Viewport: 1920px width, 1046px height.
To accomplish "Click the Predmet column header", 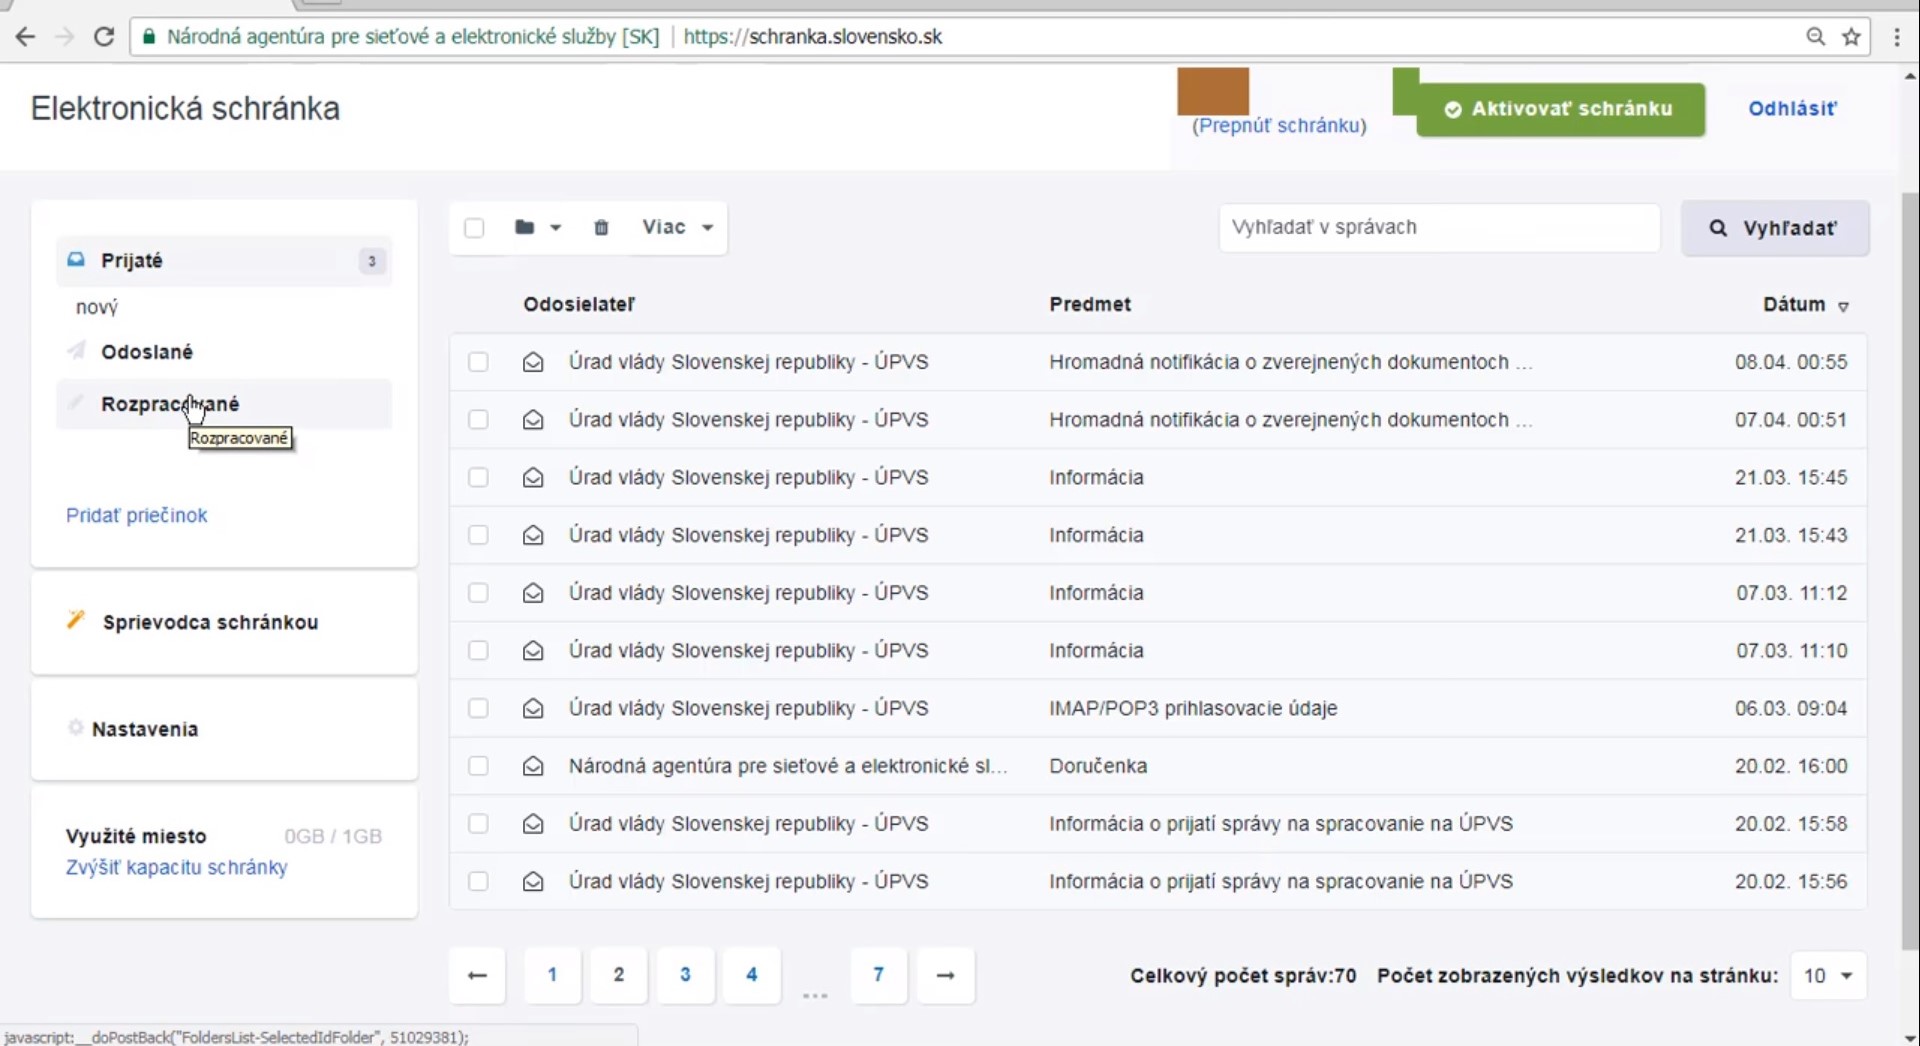I will click(1090, 304).
